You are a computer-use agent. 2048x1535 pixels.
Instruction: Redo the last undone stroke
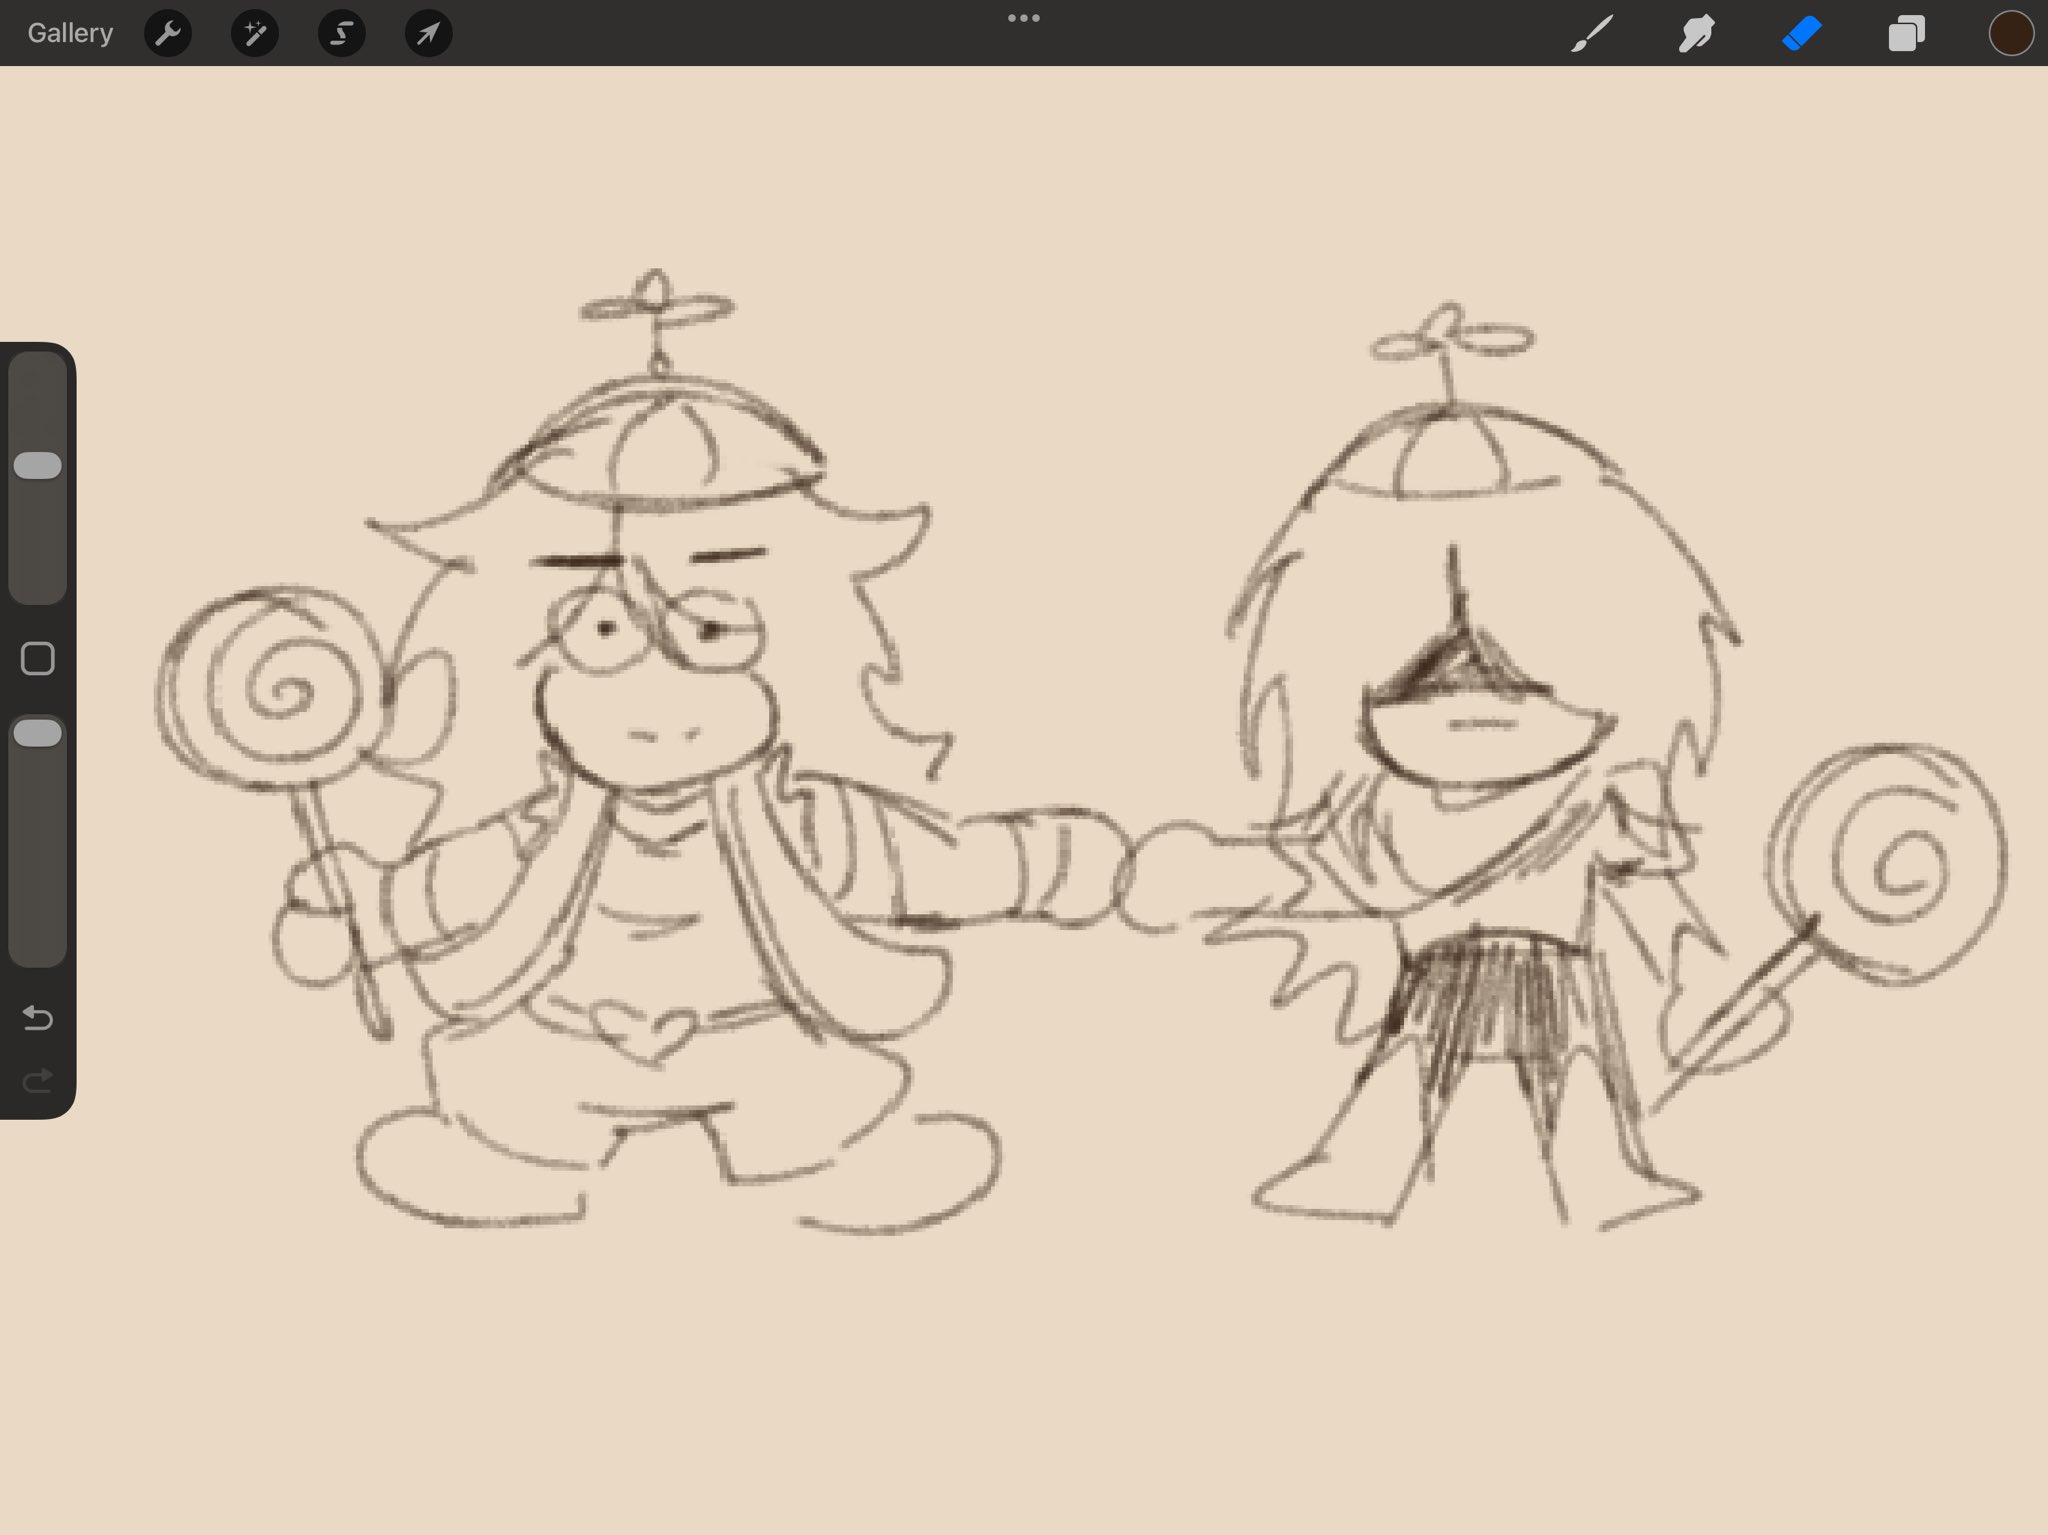point(38,1081)
